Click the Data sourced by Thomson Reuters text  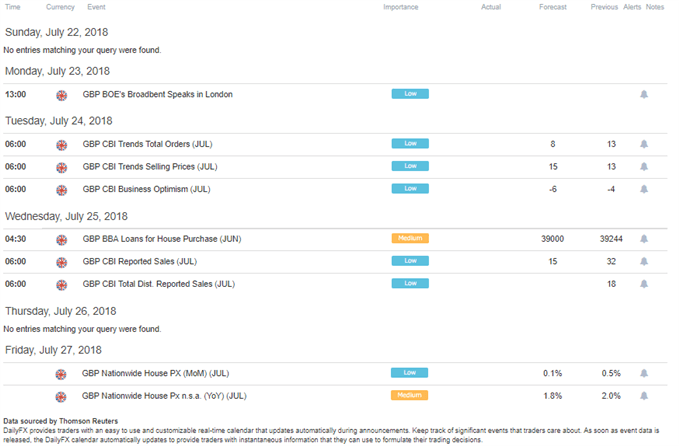tap(61, 421)
